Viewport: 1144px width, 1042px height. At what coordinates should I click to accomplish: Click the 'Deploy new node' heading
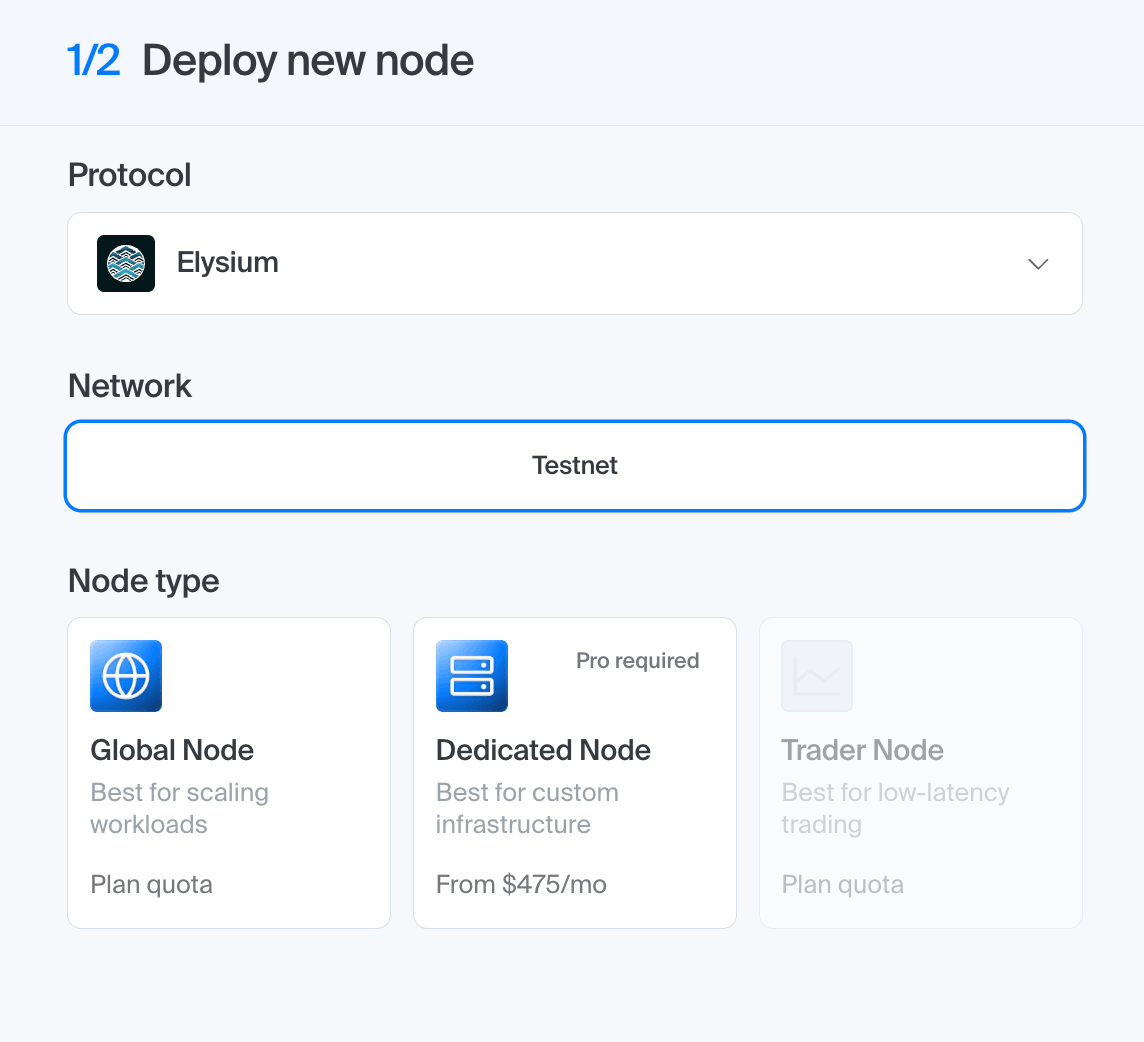tap(308, 61)
